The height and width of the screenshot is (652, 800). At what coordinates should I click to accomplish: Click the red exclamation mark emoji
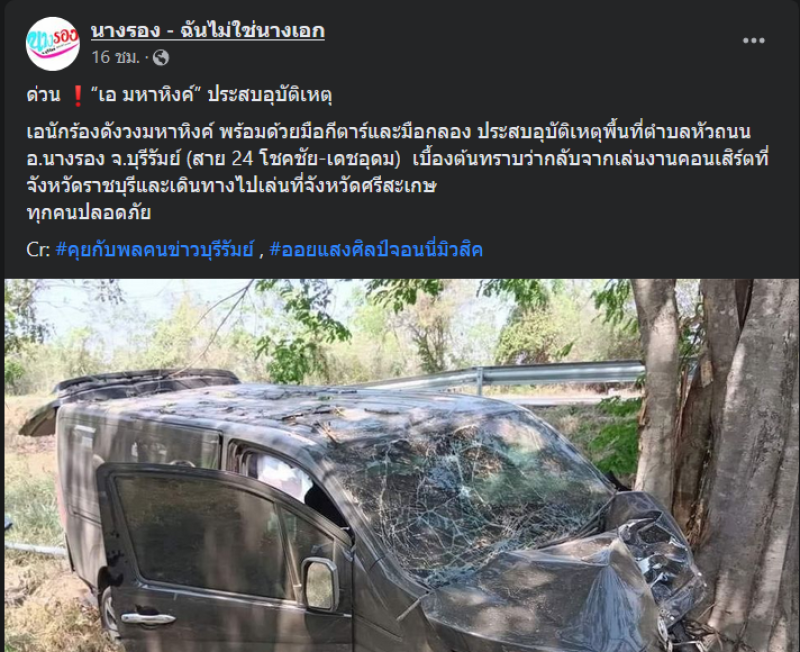(x=78, y=96)
